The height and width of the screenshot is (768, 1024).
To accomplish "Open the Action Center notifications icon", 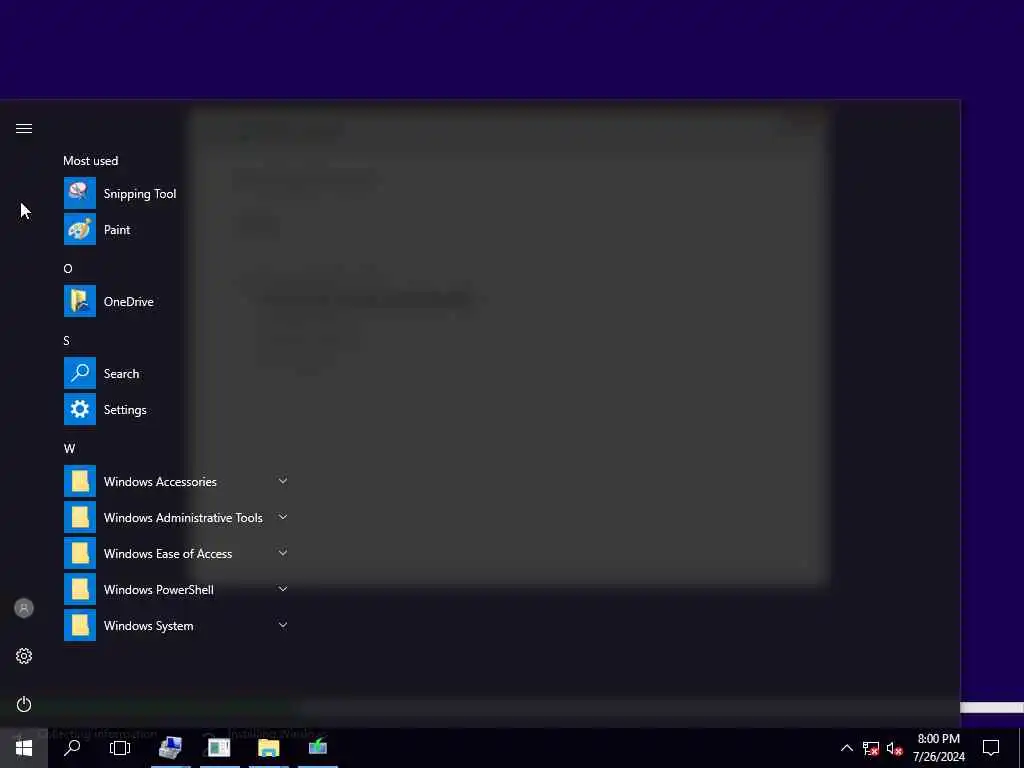I will (991, 748).
